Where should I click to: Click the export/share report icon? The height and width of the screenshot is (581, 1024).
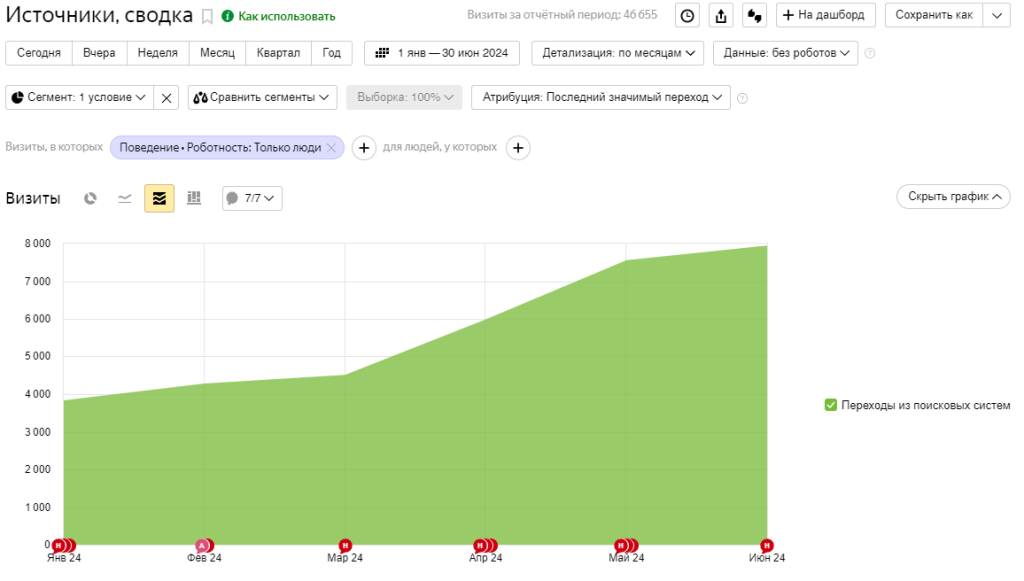[721, 15]
